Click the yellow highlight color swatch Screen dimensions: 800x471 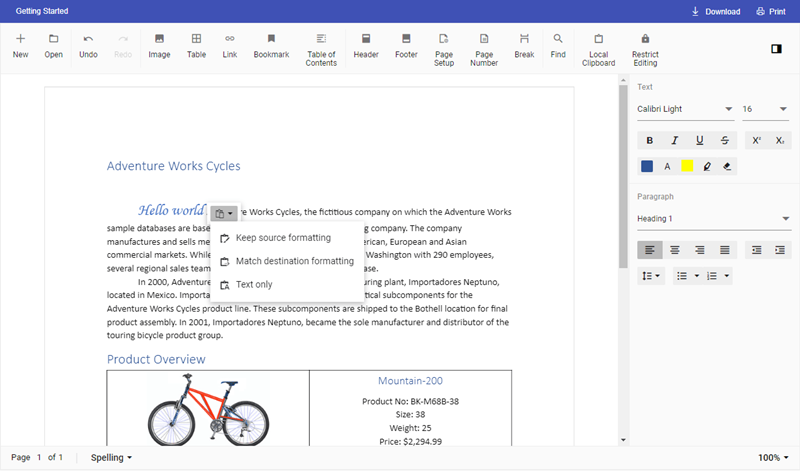pyautogui.click(x=688, y=166)
